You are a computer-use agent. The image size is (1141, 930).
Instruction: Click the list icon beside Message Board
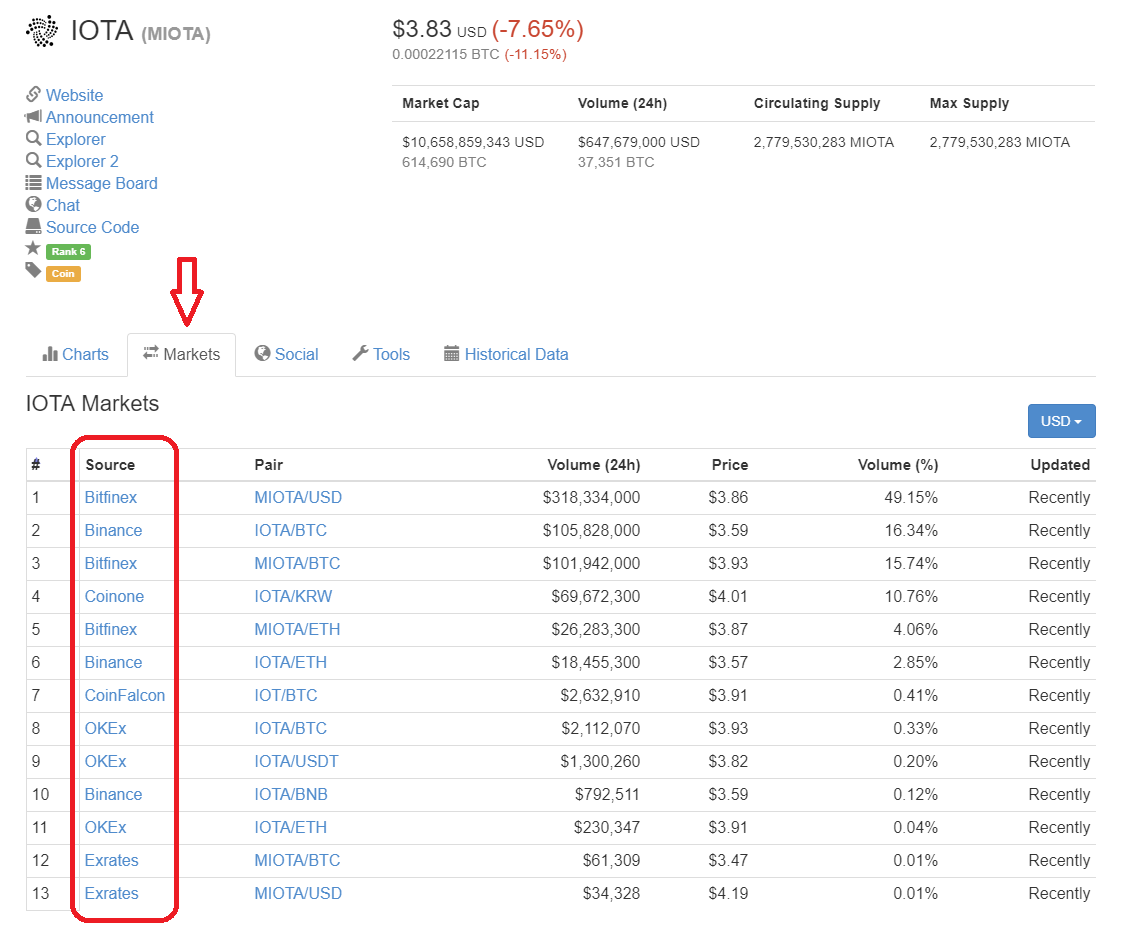coord(34,183)
